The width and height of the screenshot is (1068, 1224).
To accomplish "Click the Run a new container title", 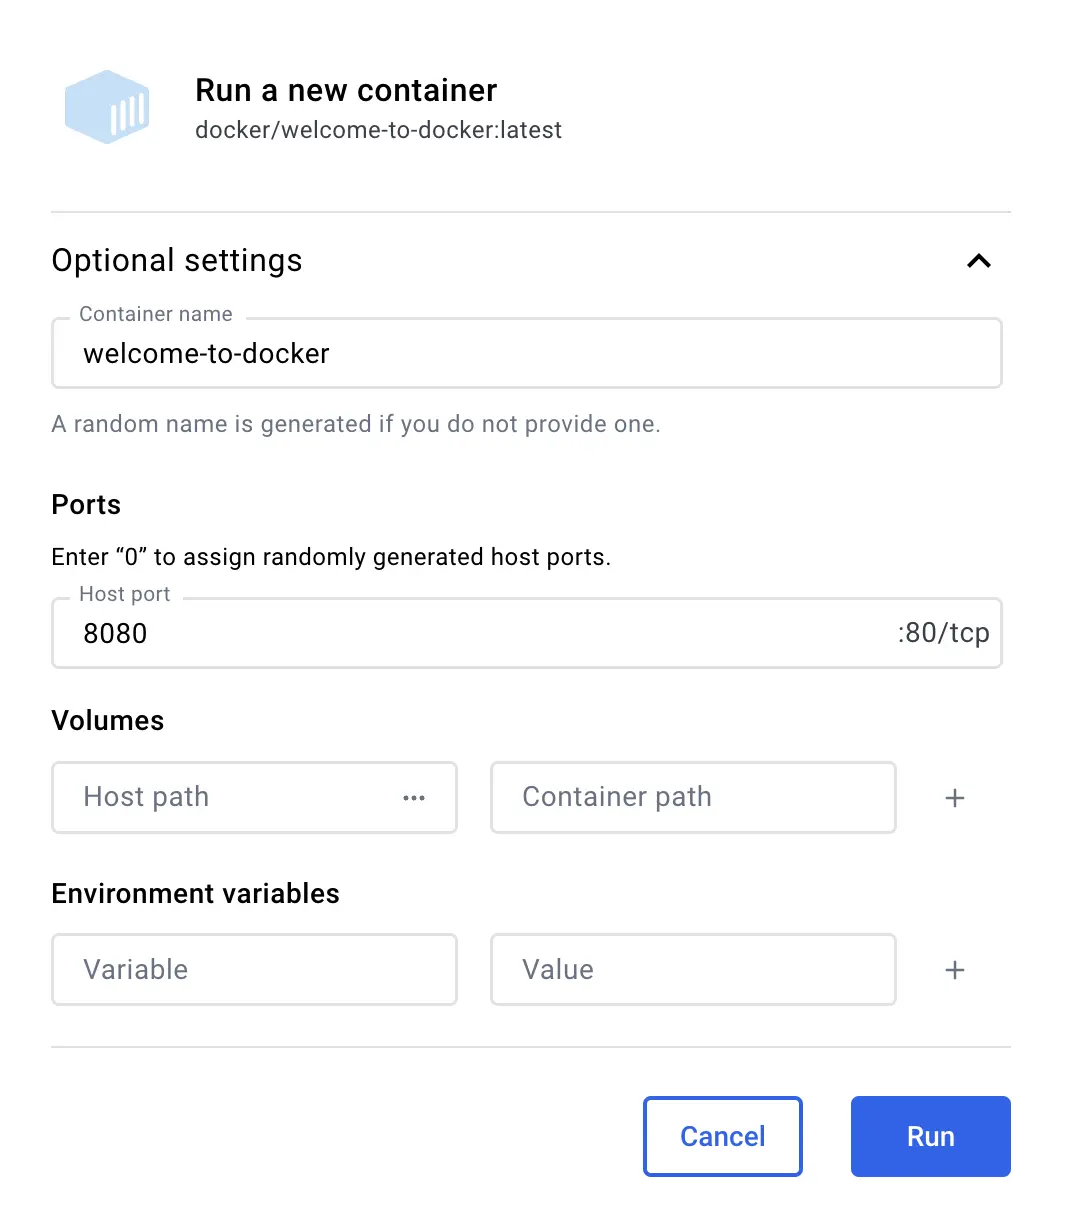I will (346, 90).
